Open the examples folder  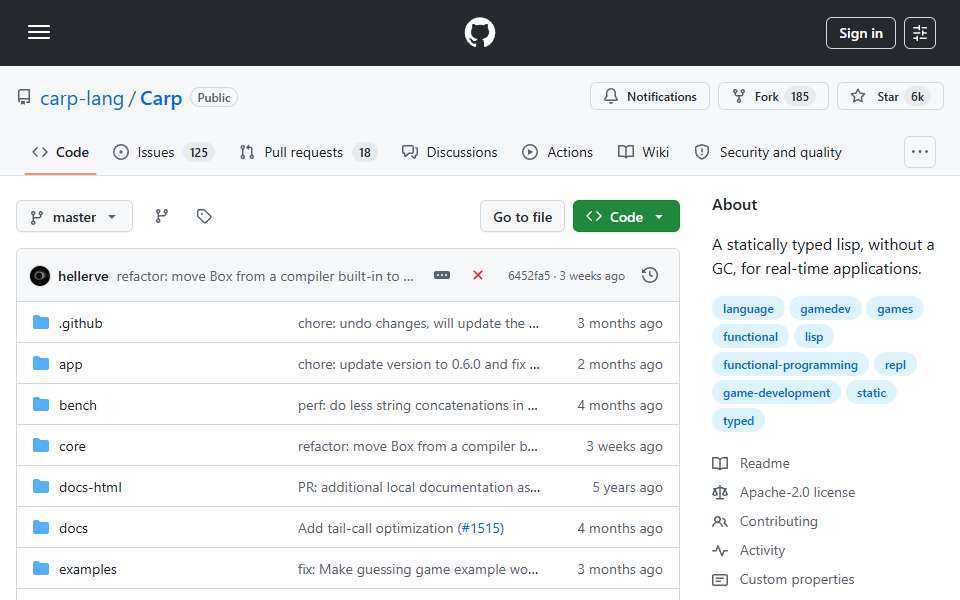88,569
